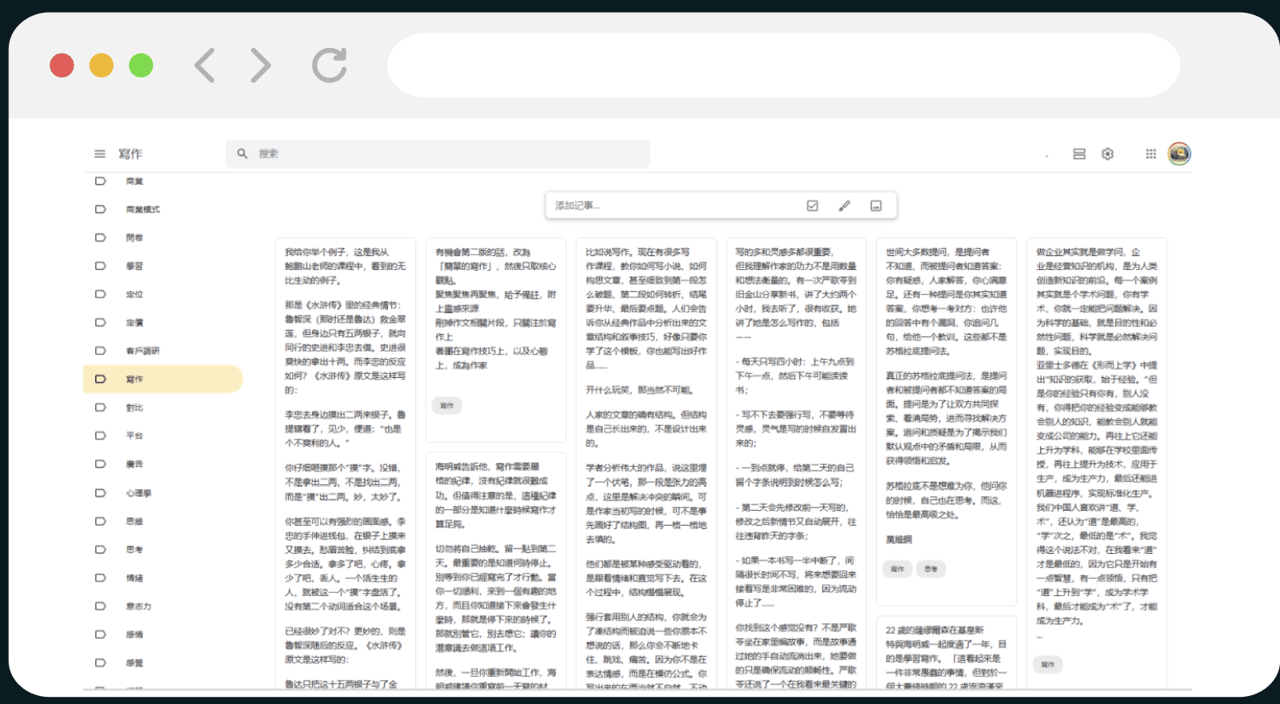Focus the 搜索 search field
The image size is (1280, 704).
point(438,154)
